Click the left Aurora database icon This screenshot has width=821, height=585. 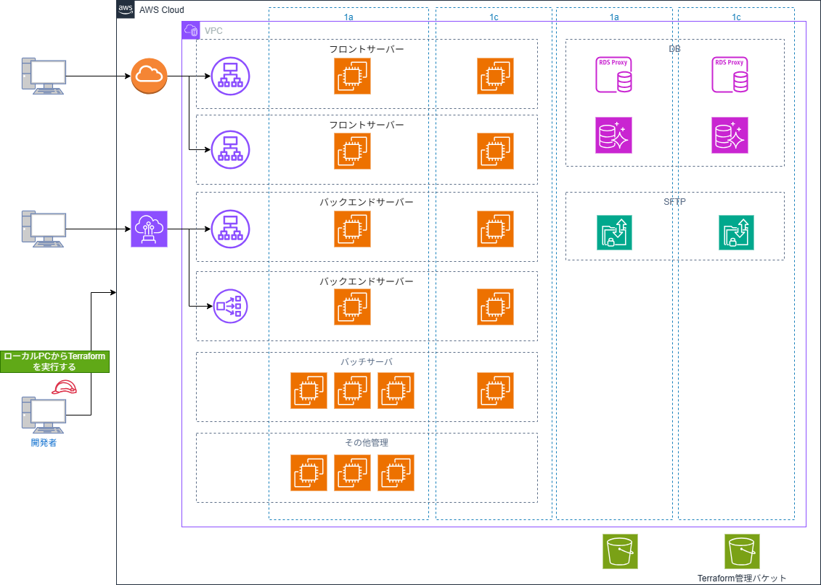[614, 135]
